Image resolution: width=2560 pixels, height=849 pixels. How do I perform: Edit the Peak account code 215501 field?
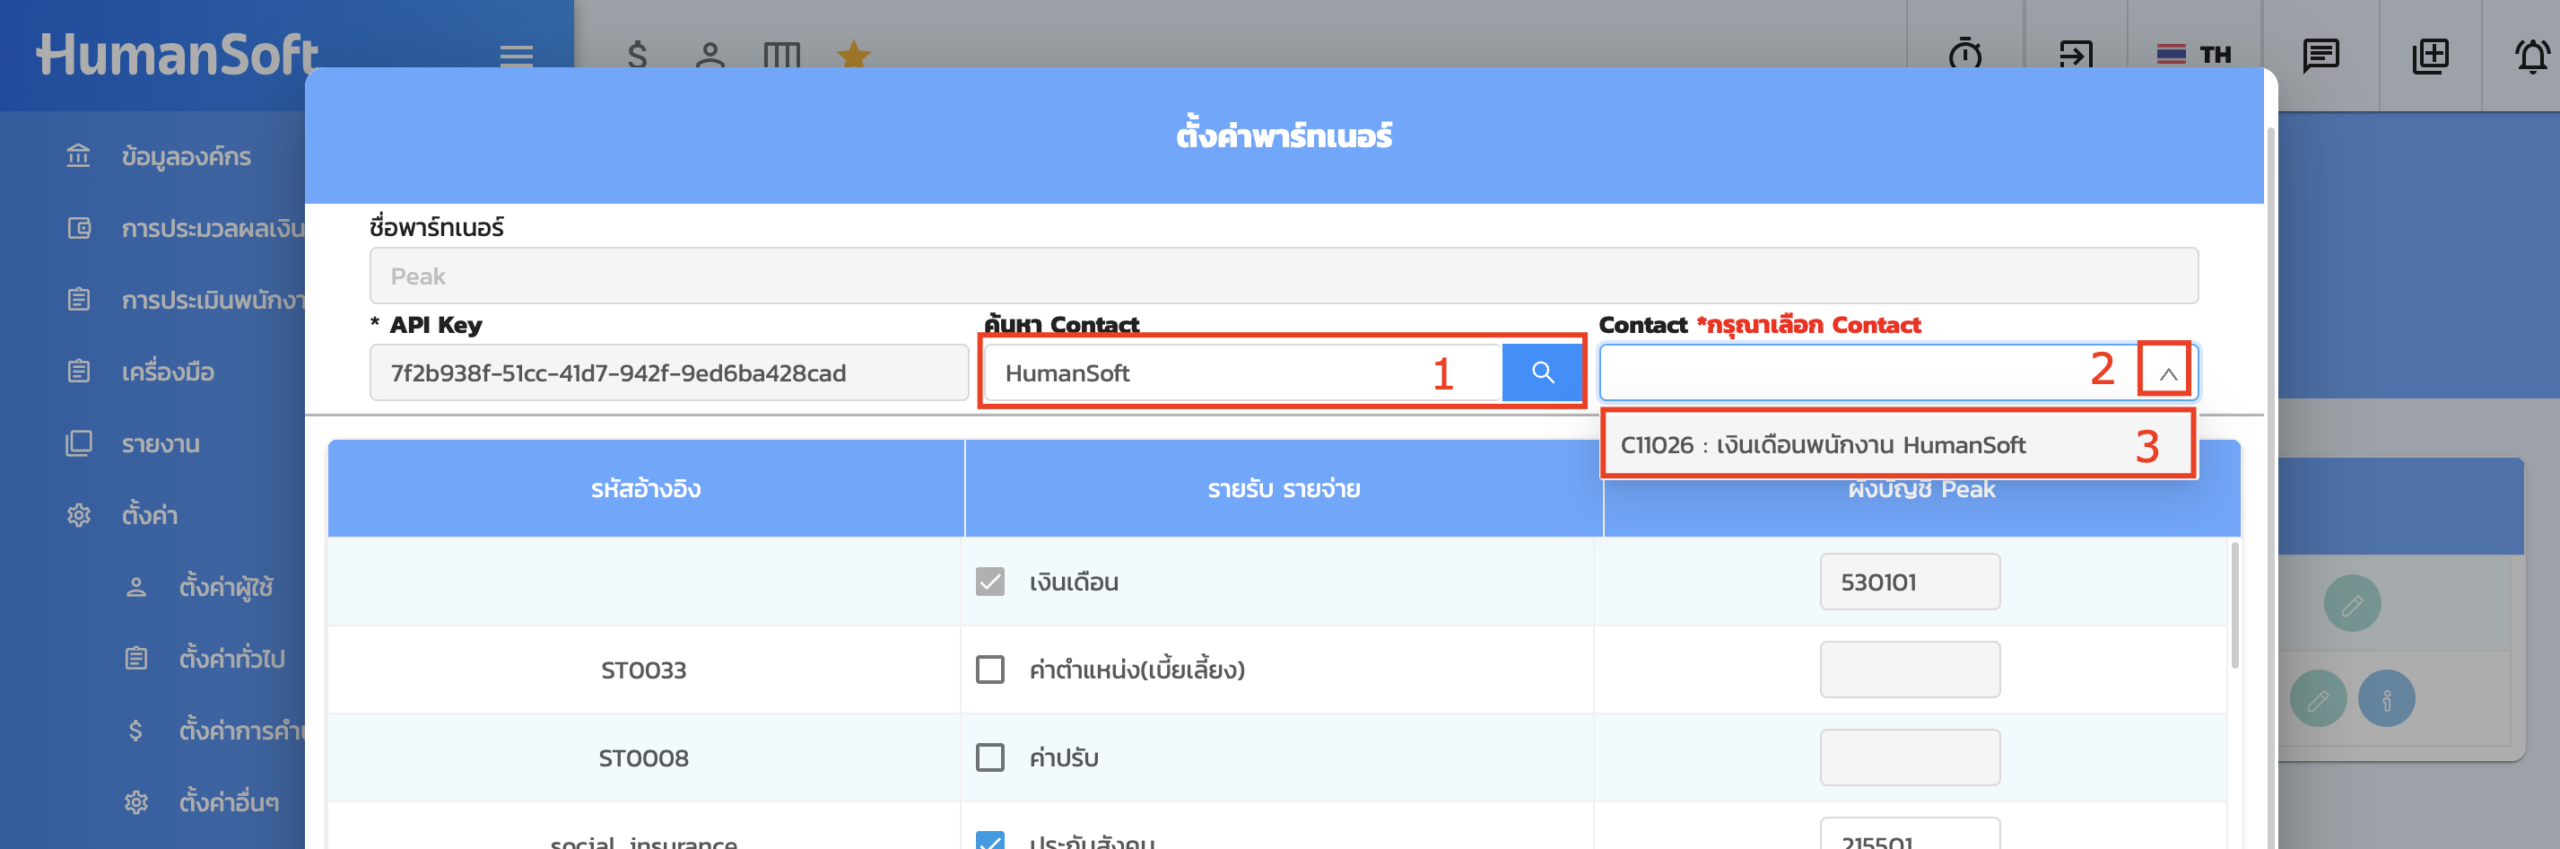pyautogui.click(x=1910, y=834)
